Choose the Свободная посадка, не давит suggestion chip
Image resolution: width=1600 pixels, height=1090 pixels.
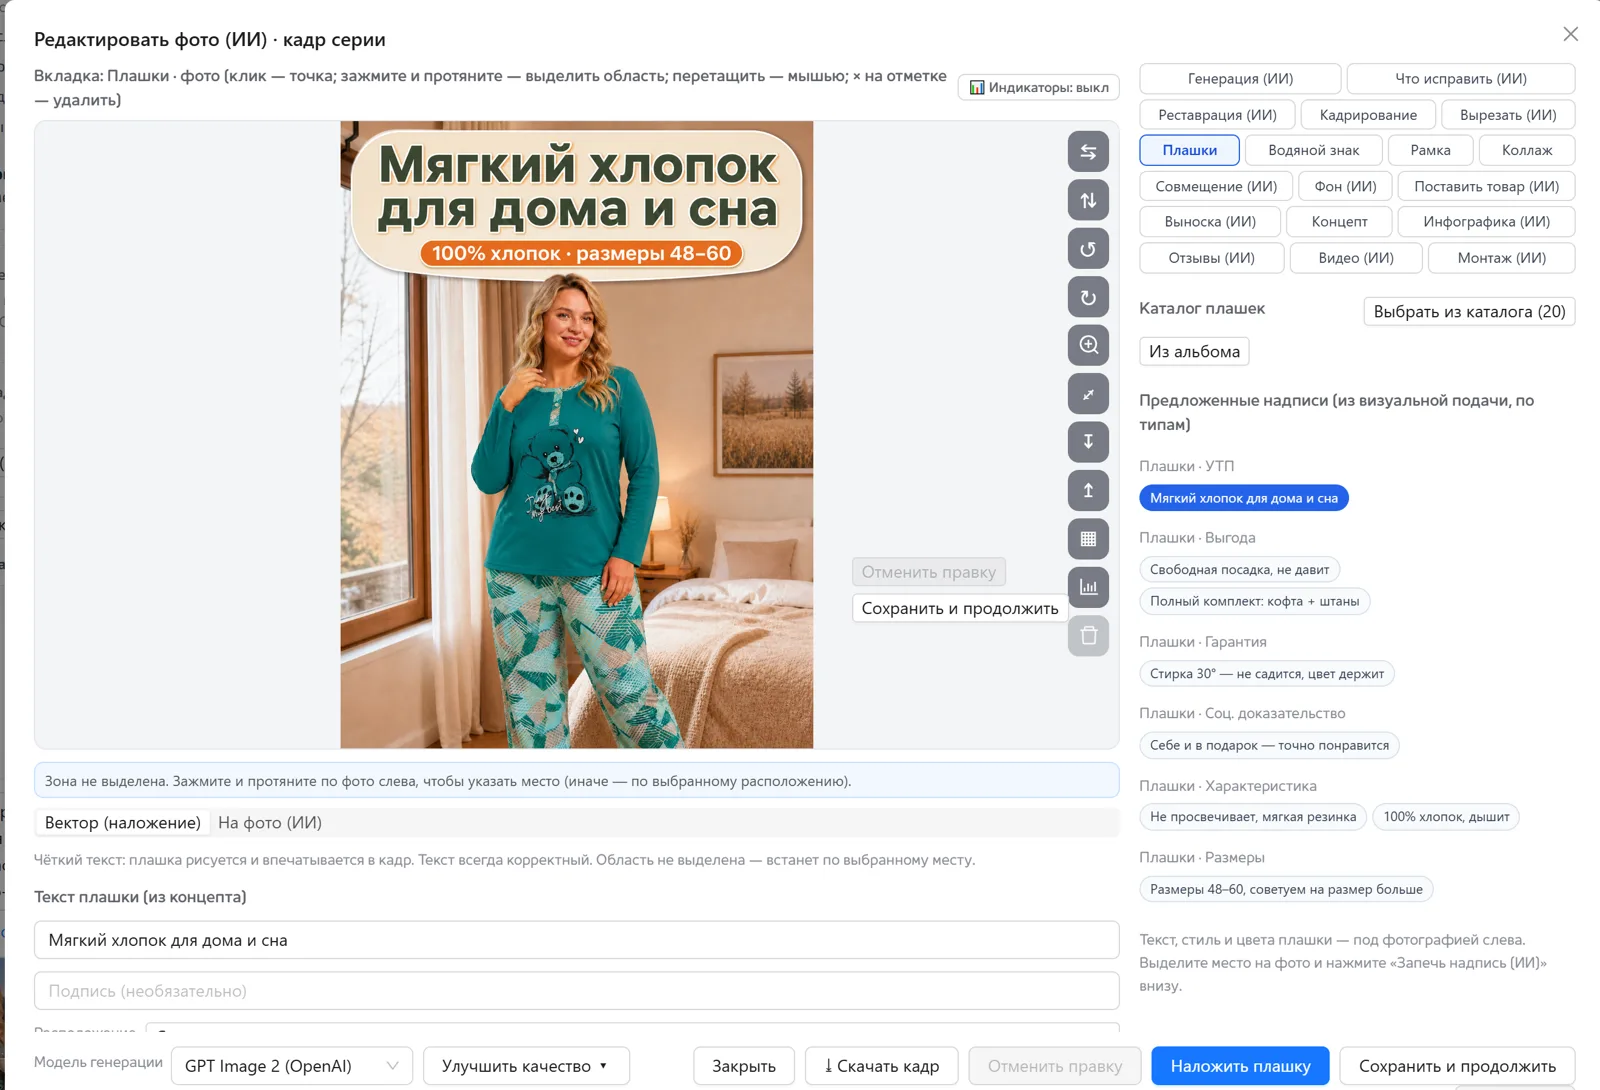(1239, 569)
